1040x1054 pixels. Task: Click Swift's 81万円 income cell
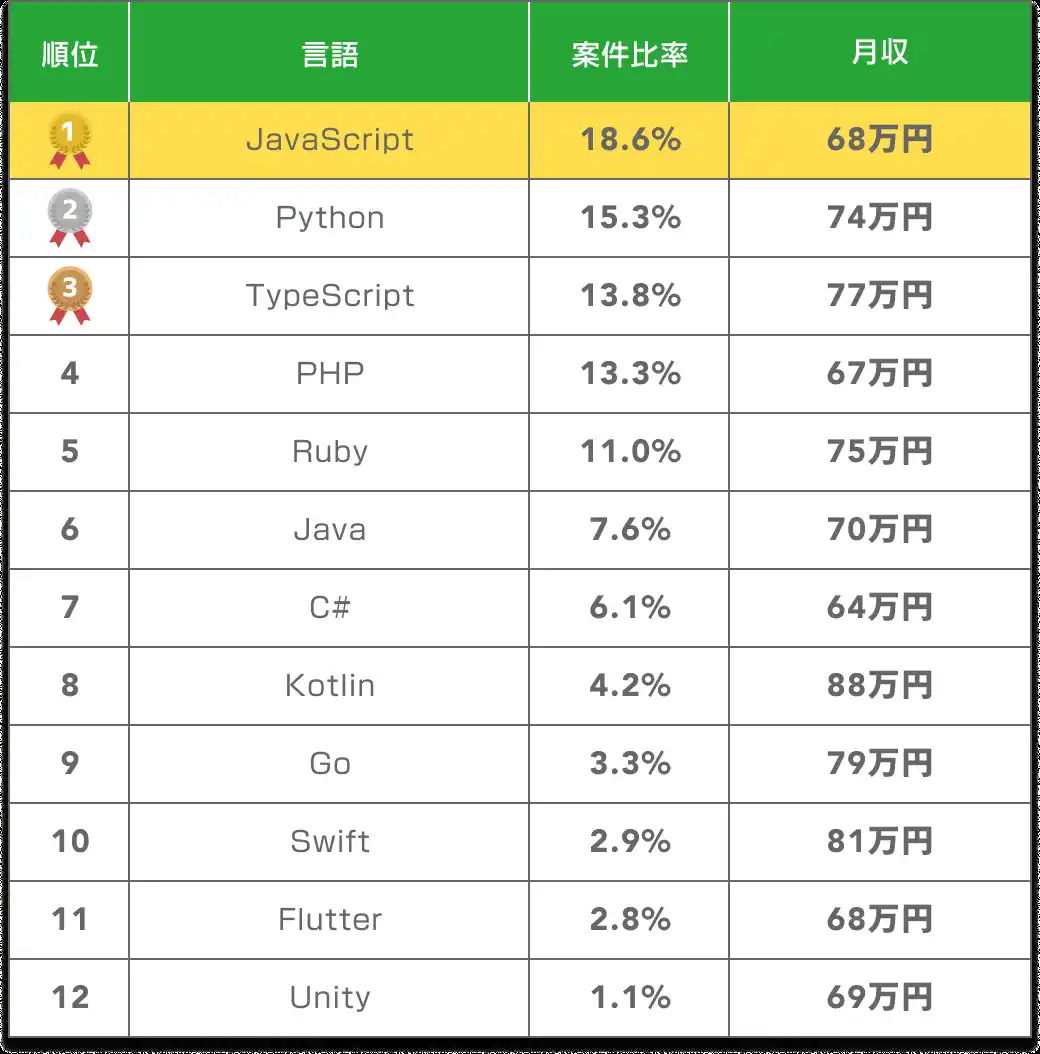[880, 842]
